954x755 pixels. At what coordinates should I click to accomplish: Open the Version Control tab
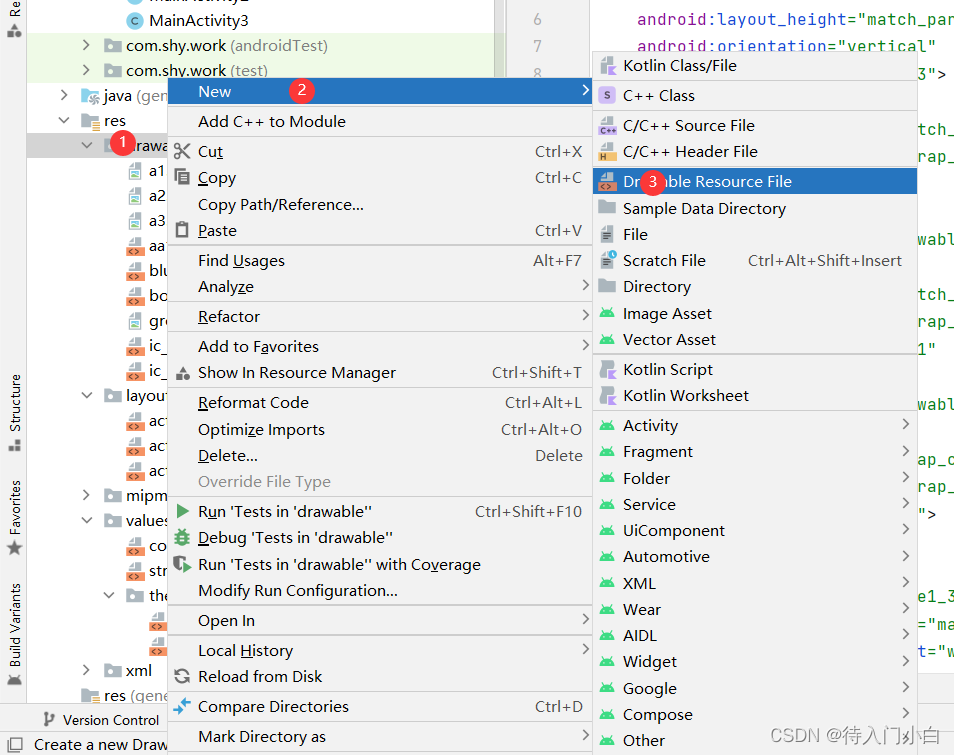coord(108,719)
